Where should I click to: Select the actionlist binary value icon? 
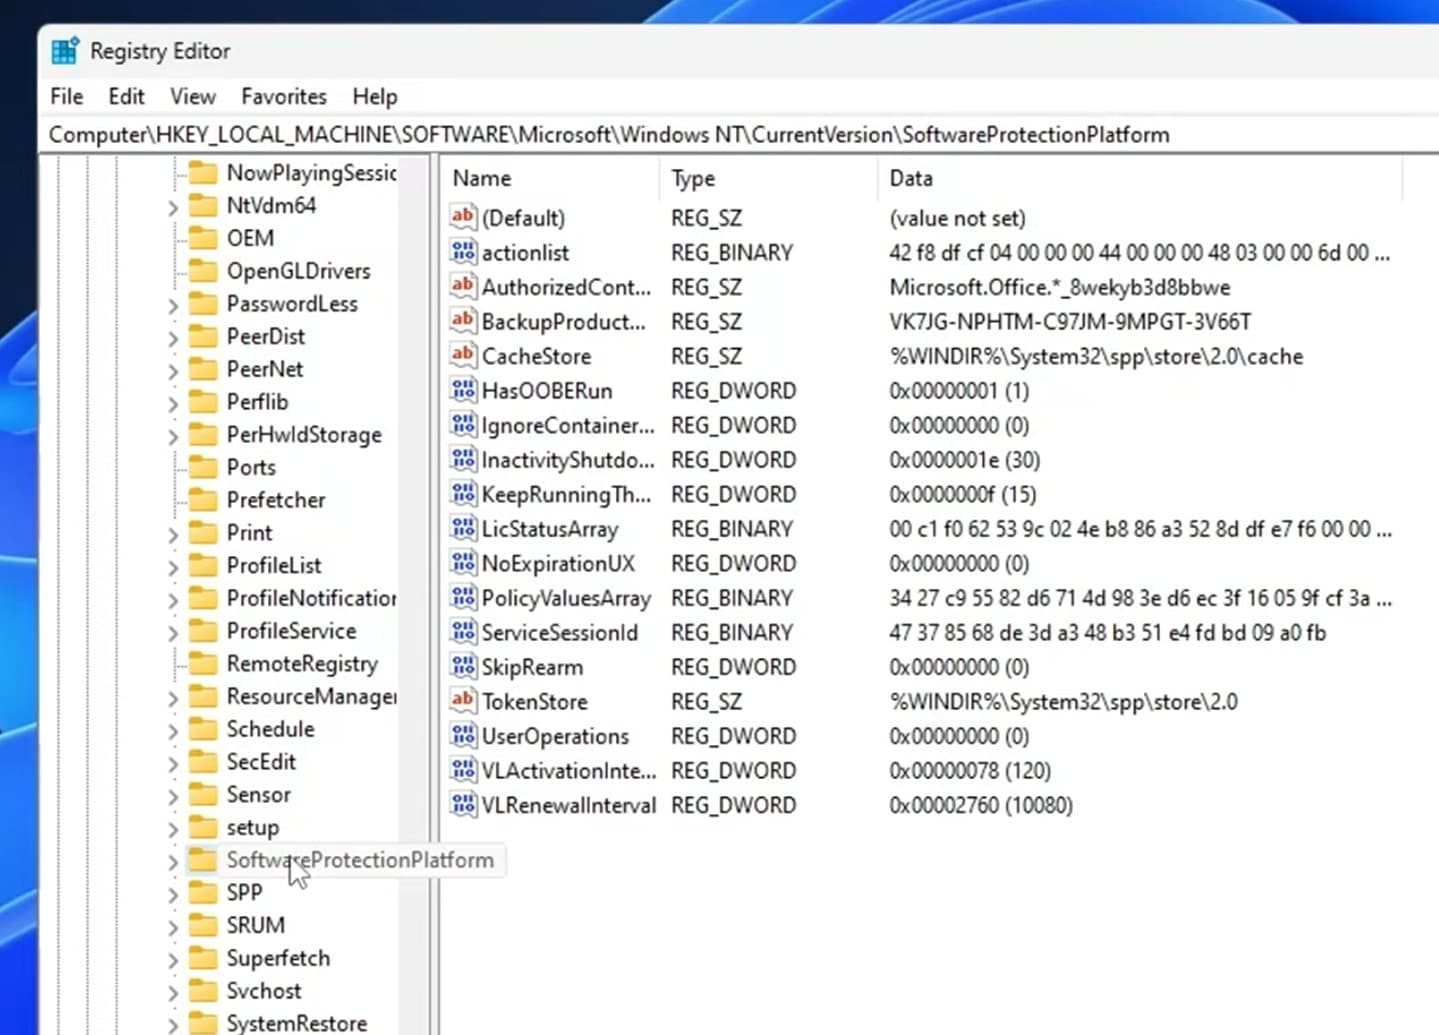463,252
